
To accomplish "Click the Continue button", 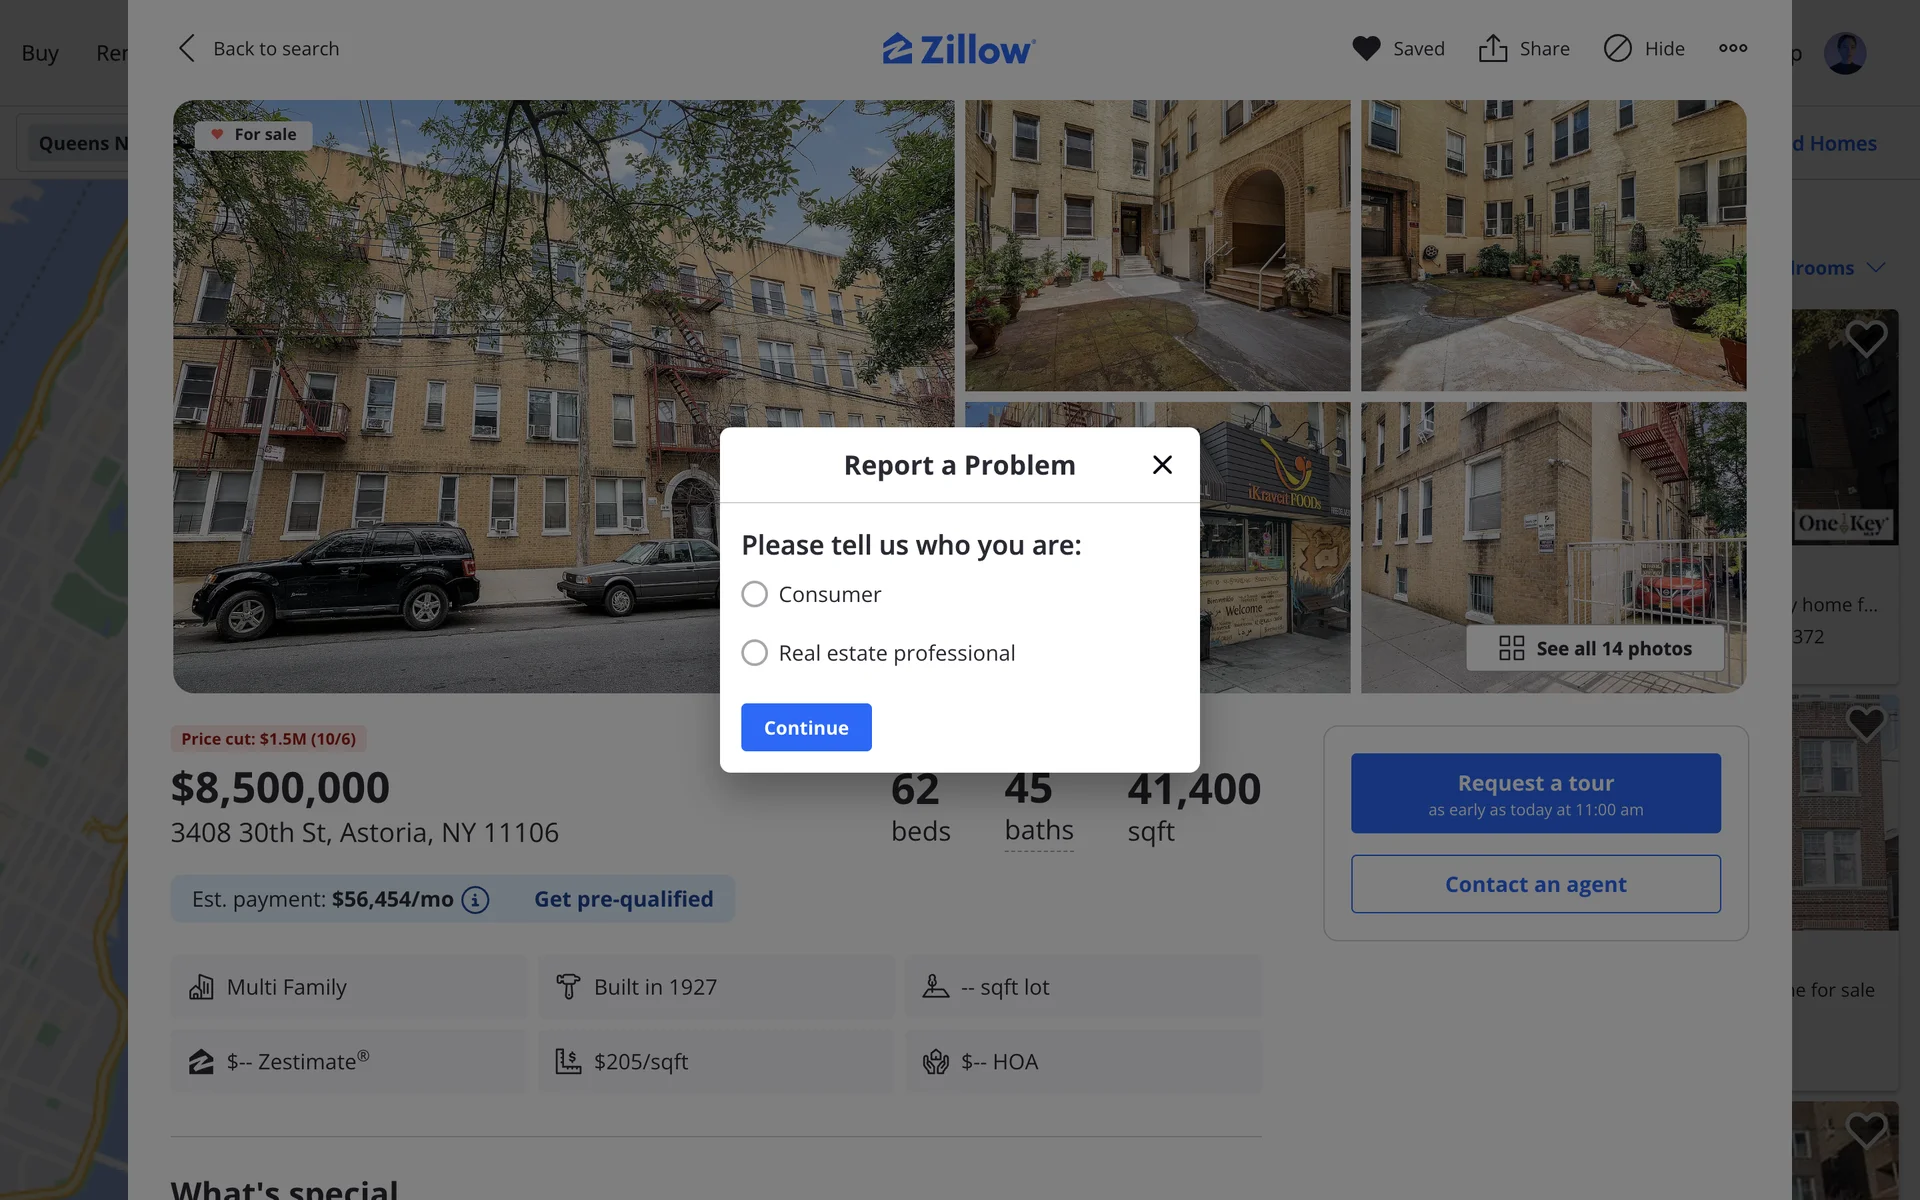I will coord(806,727).
